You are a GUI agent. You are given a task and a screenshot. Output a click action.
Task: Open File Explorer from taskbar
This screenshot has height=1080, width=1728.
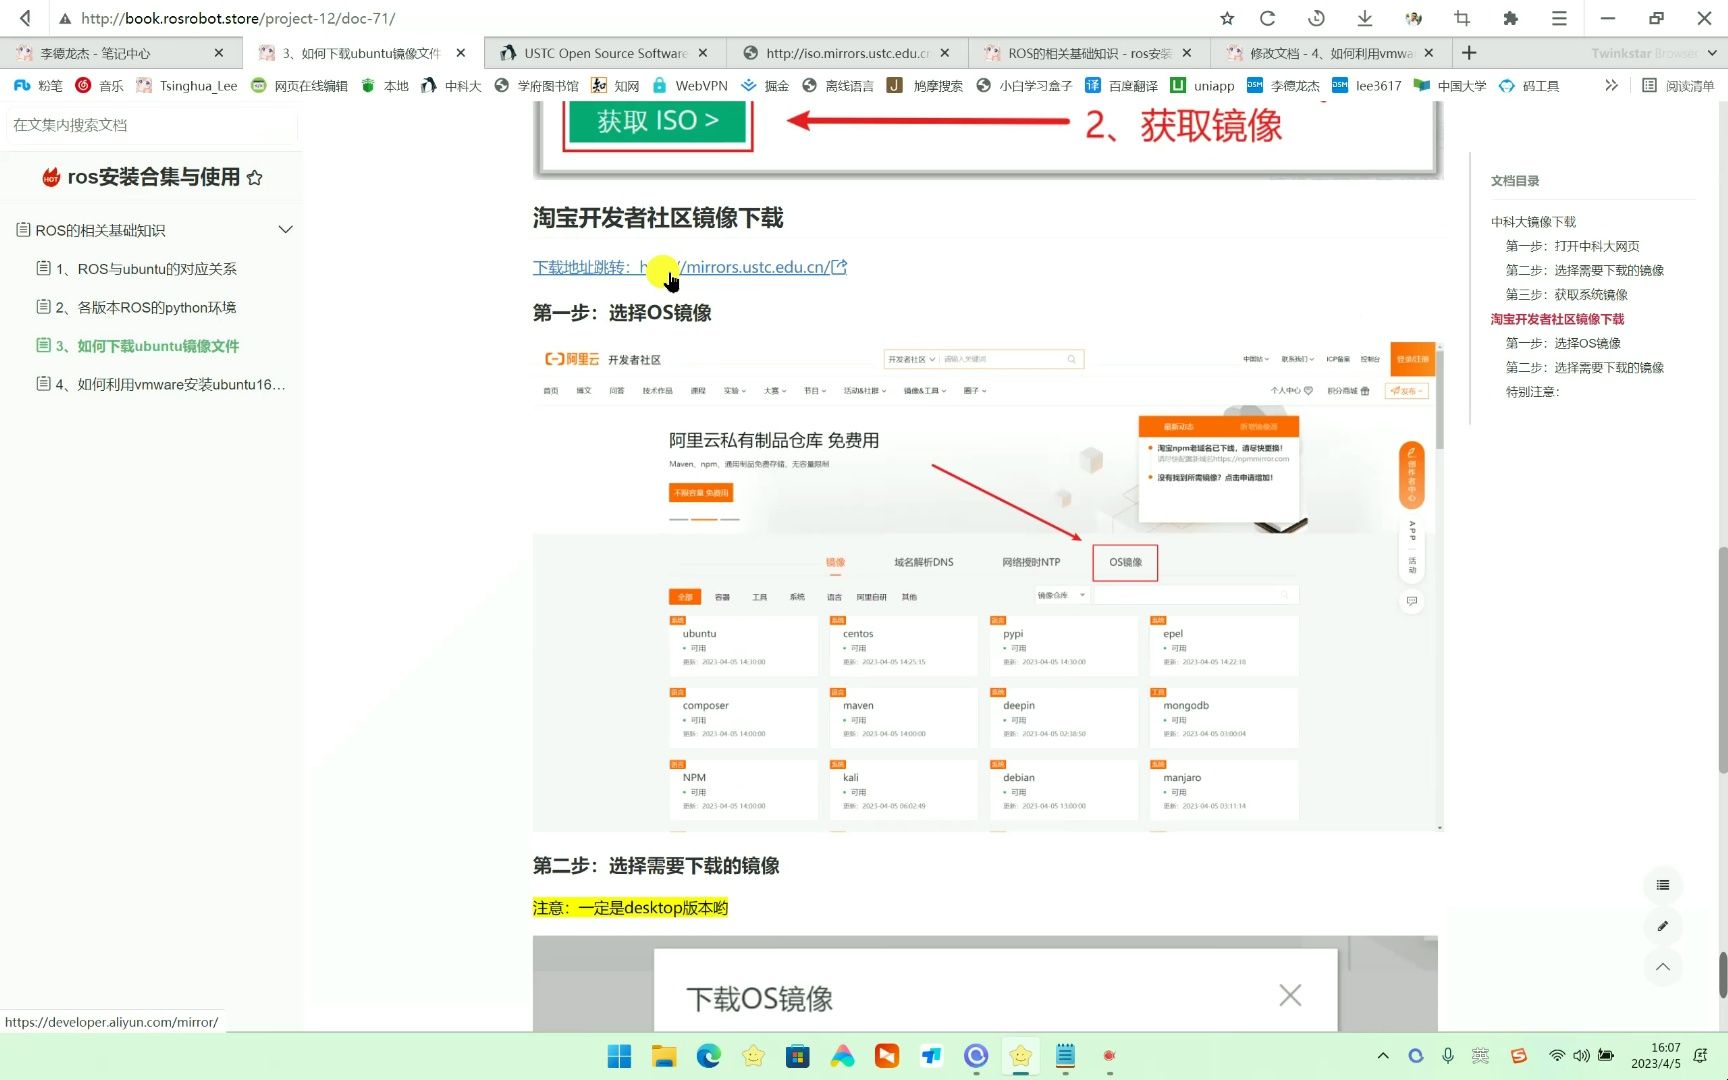pos(664,1056)
